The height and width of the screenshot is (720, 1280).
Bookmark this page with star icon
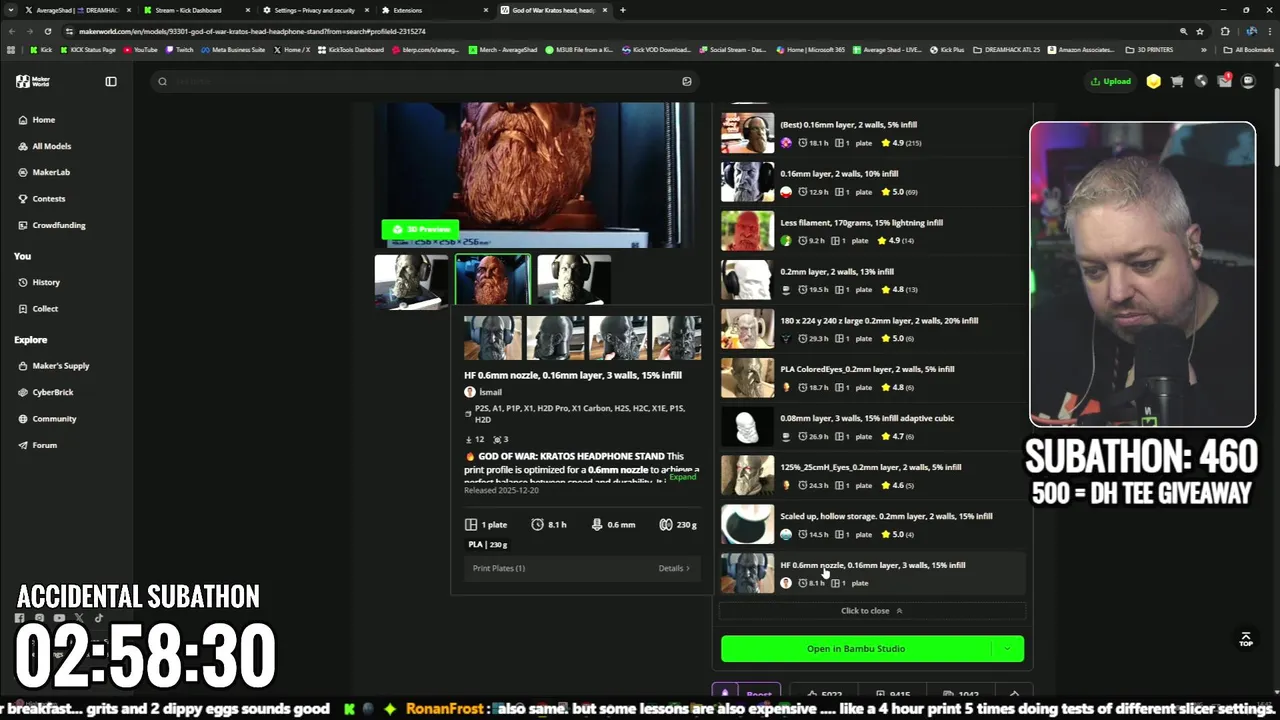[1200, 31]
